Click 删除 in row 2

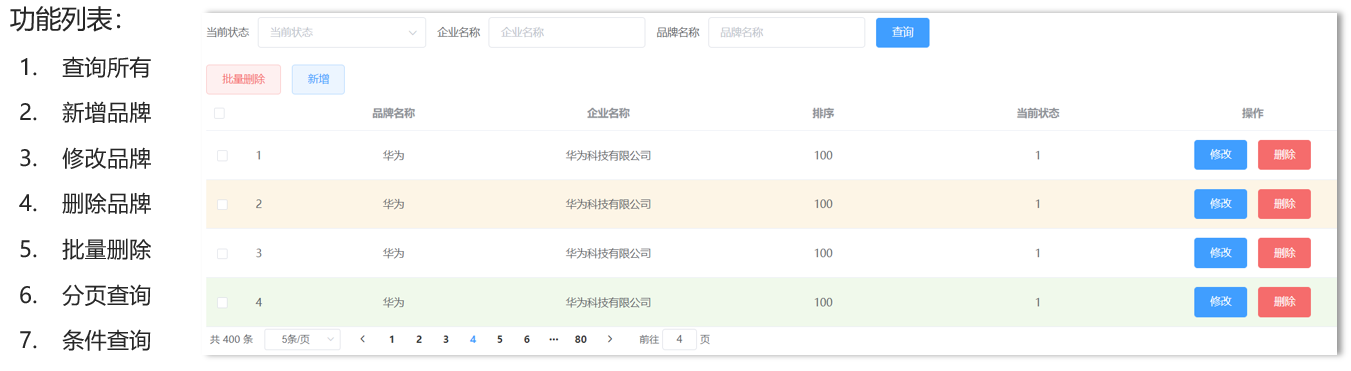tap(1284, 204)
